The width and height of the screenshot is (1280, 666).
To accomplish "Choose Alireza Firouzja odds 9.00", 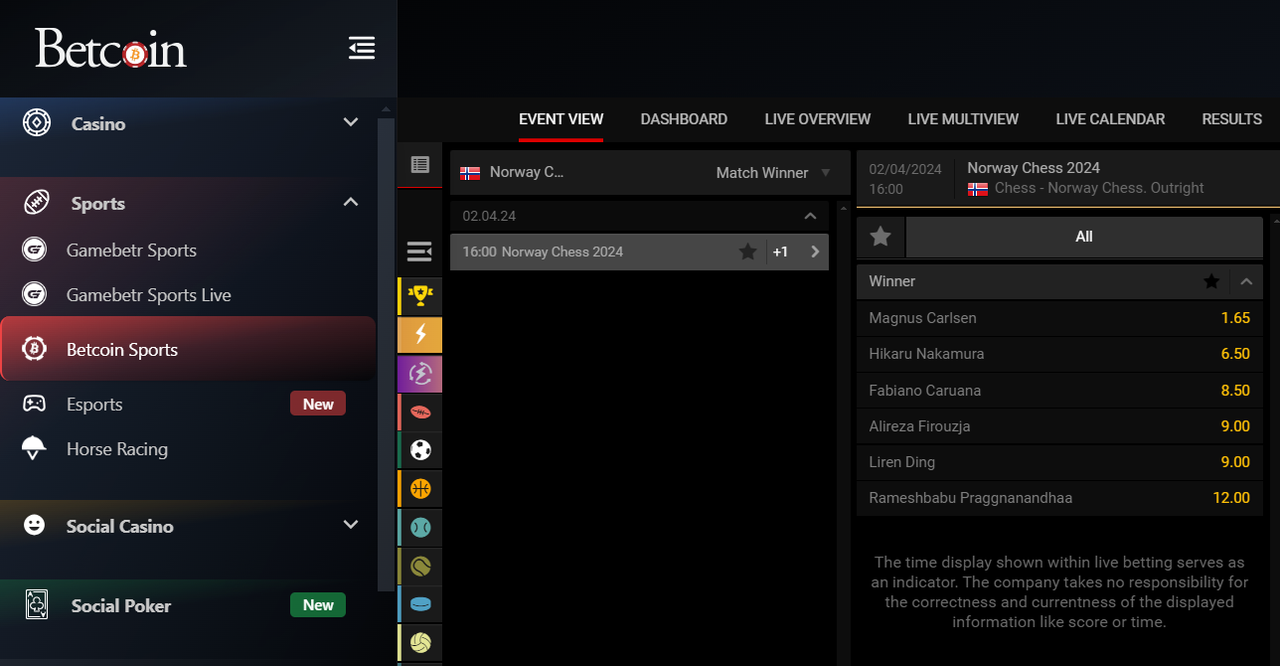I will pyautogui.click(x=1059, y=426).
